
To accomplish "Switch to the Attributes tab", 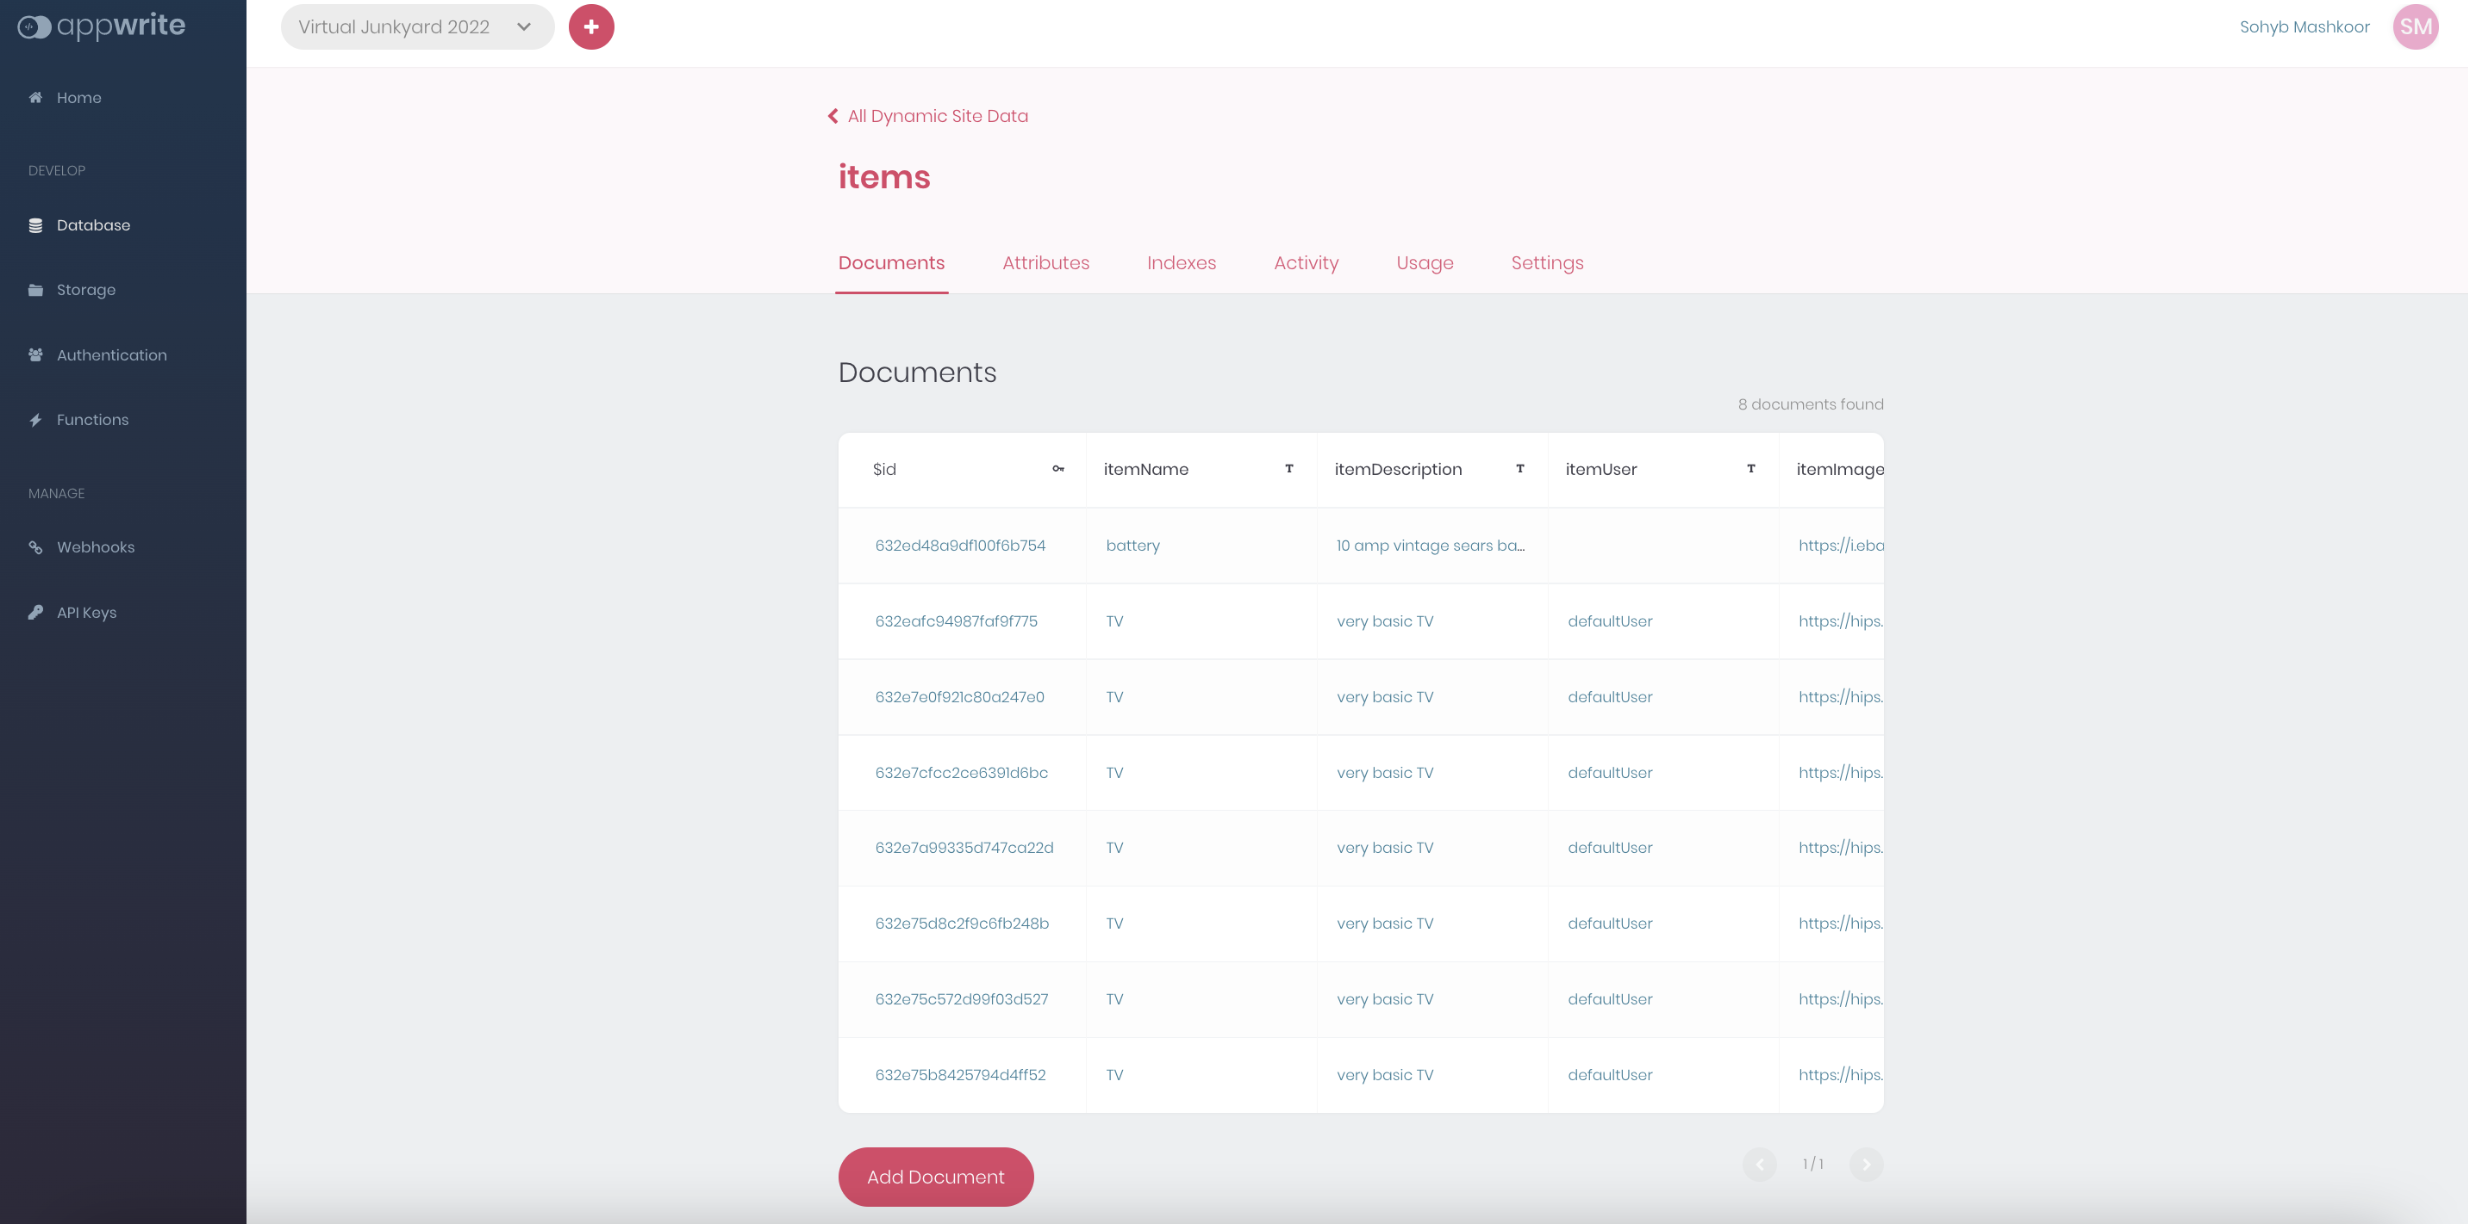I will [x=1045, y=263].
